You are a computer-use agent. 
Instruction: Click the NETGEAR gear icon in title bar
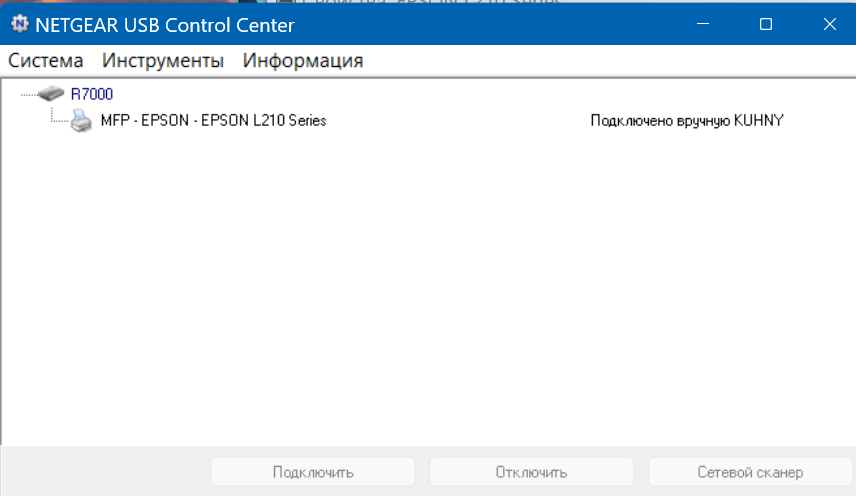[18, 24]
